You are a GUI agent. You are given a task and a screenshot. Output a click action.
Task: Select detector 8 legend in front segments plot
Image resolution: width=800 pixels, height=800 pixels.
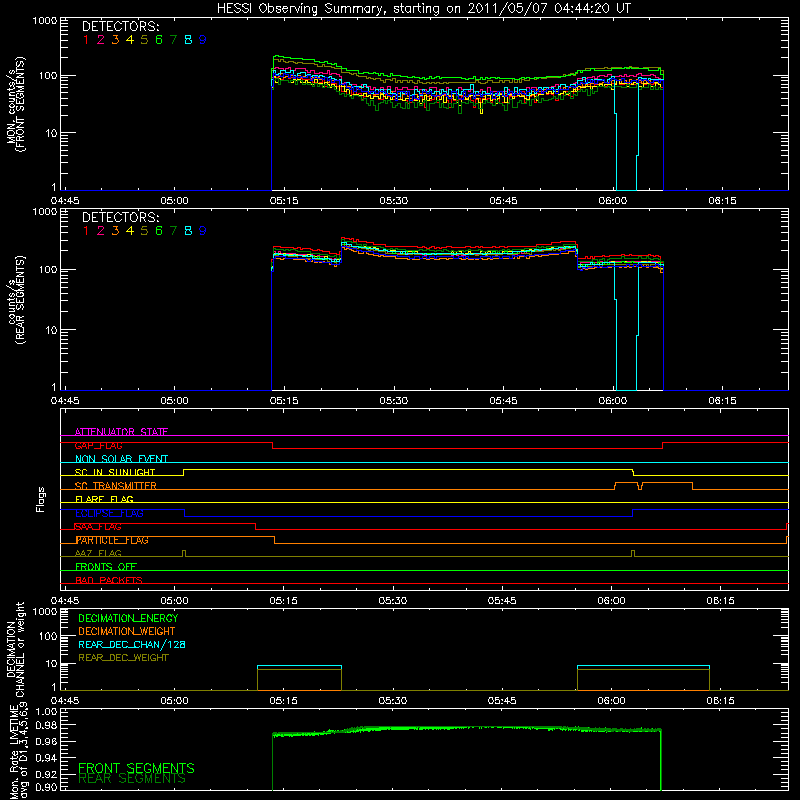[188, 40]
